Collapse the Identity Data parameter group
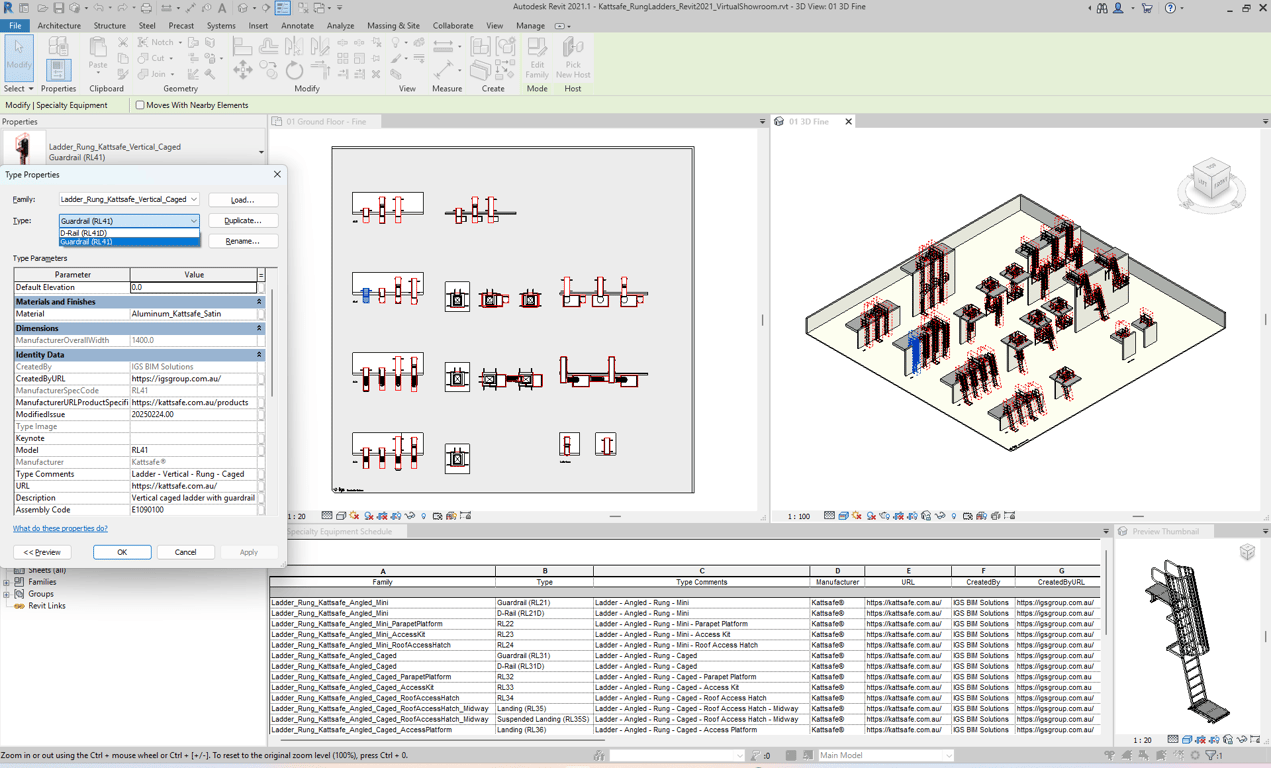Image resolution: width=1271 pixels, height=768 pixels. coord(259,355)
